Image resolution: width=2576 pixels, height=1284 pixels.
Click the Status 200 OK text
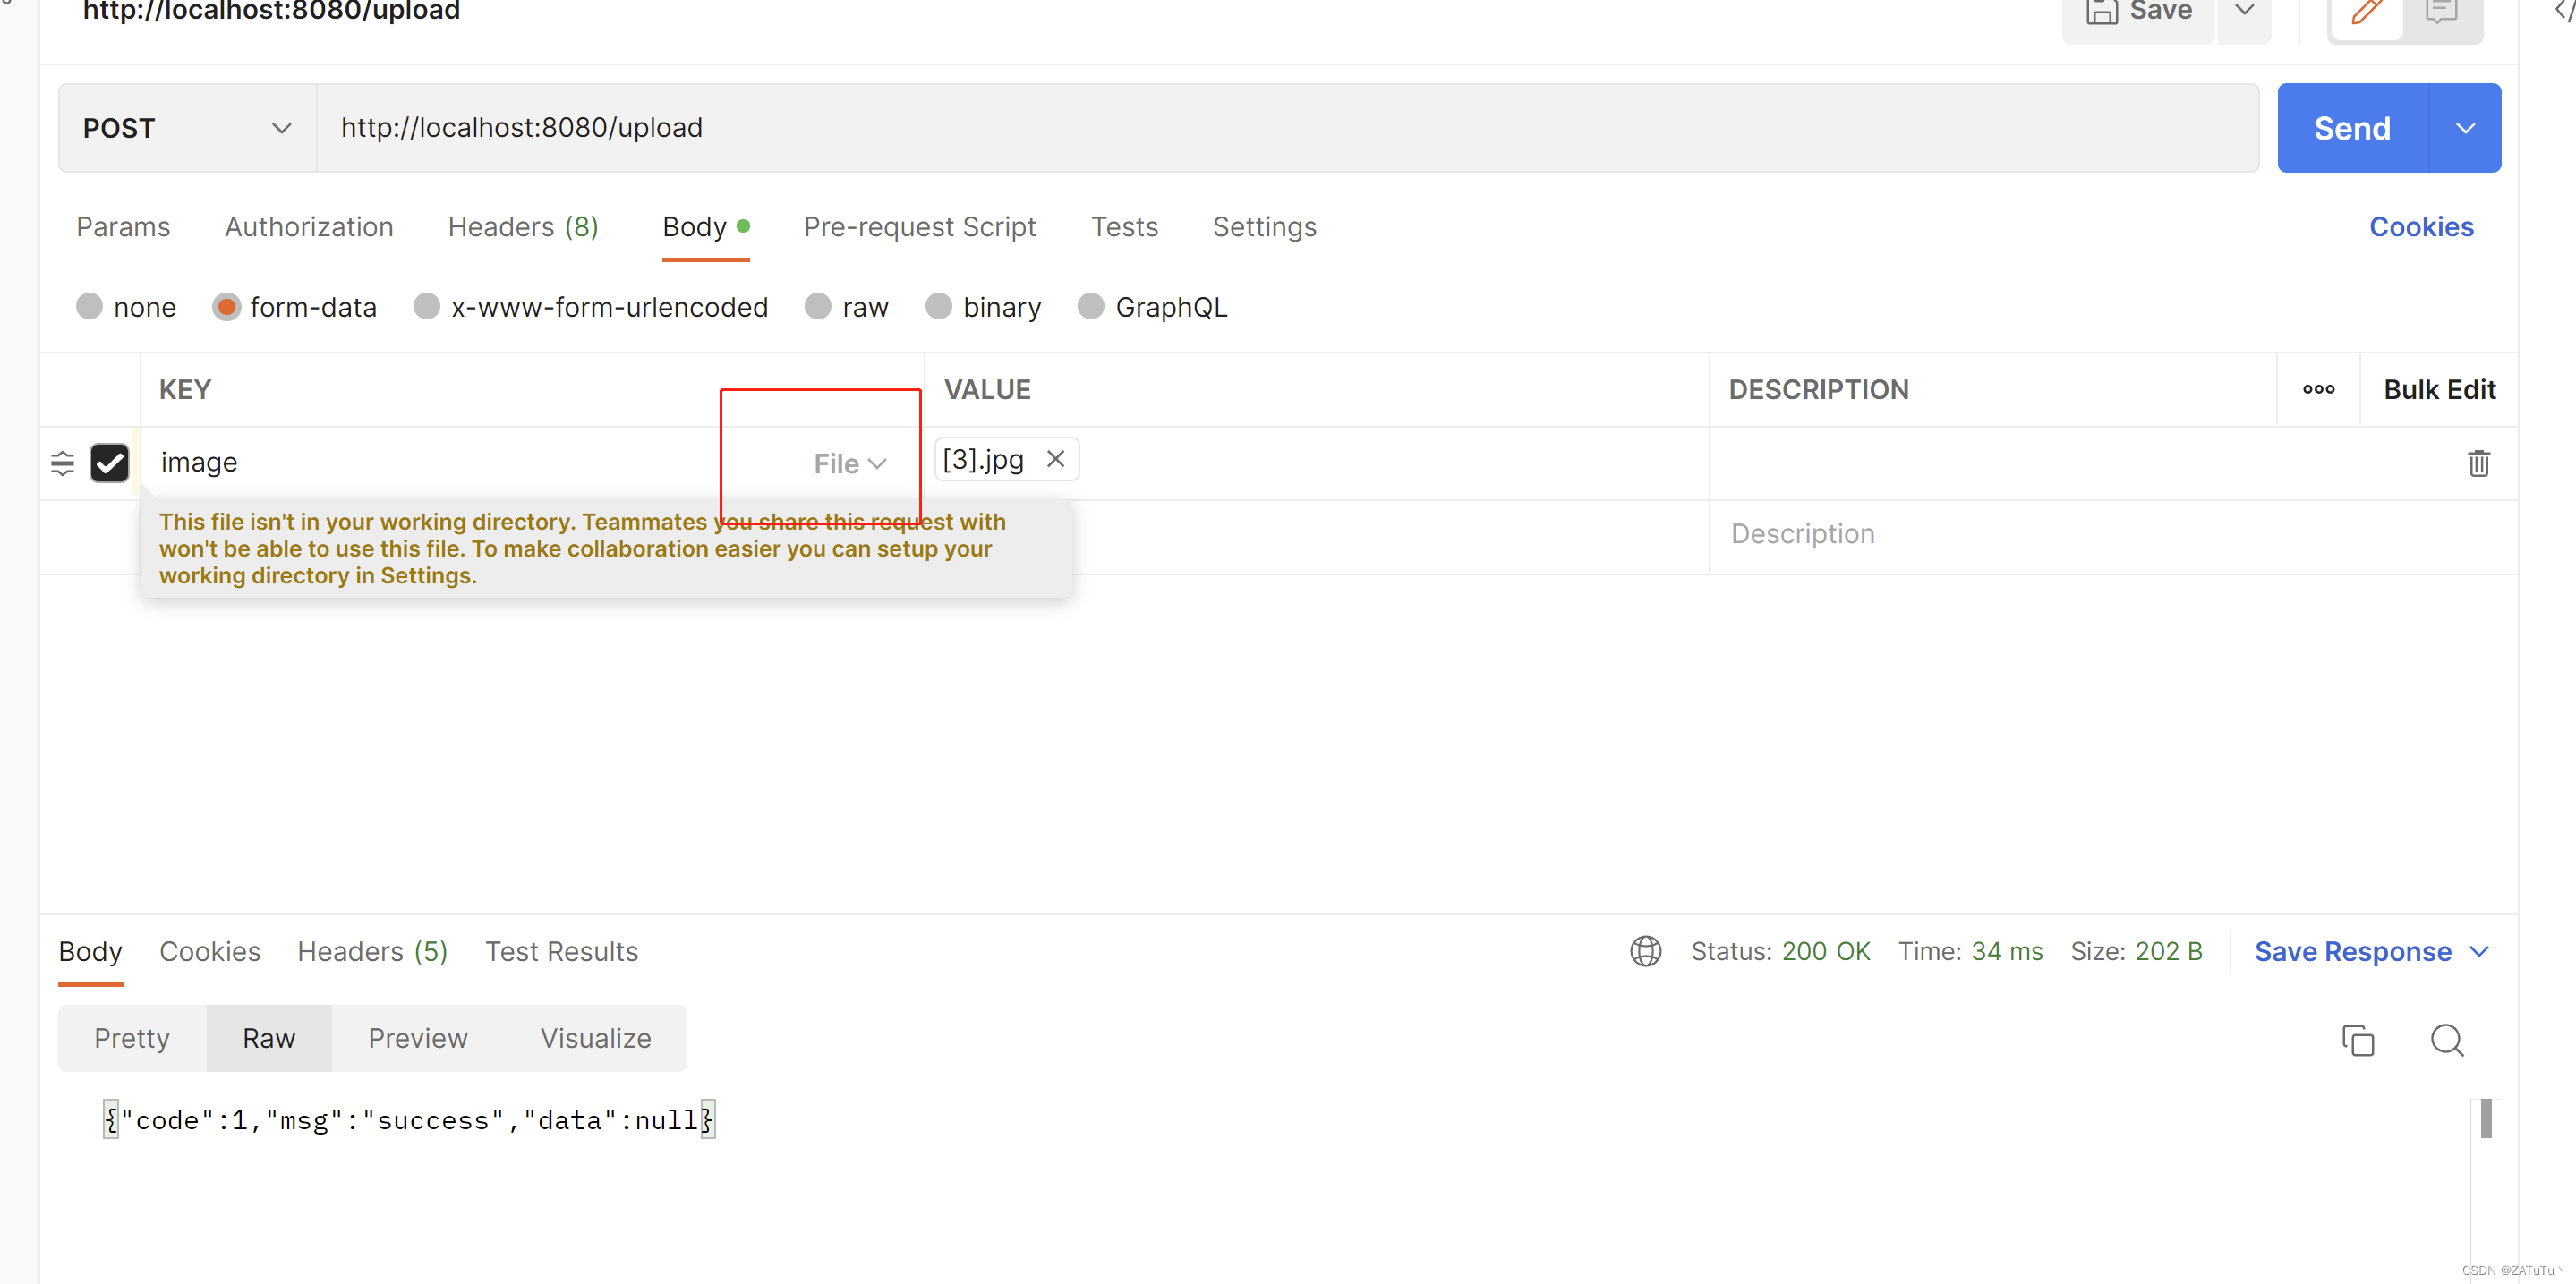pos(1780,952)
